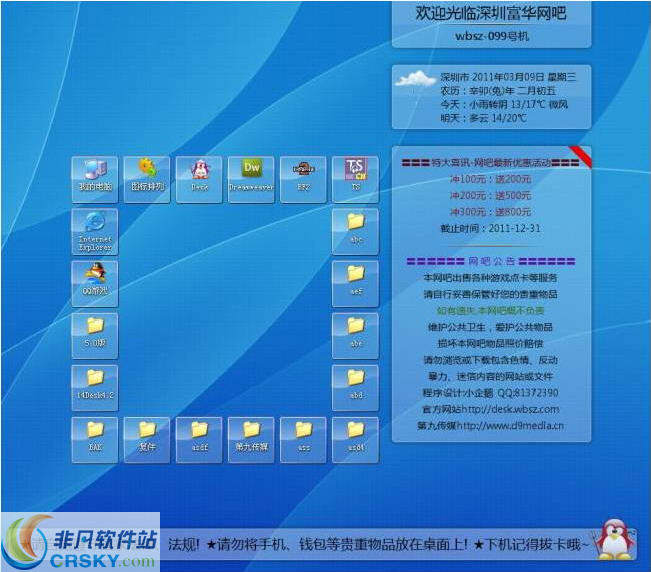Open the QQ游戏 penguin tile
Image resolution: width=651 pixels, height=572 pixels.
[95, 284]
